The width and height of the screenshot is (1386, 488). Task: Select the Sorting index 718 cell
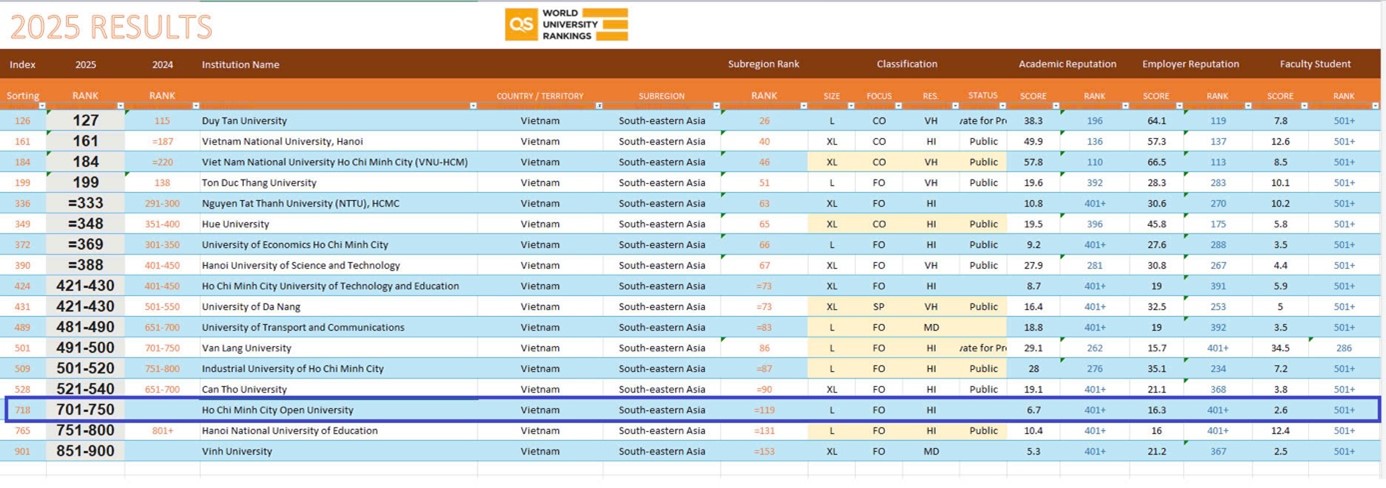23,410
